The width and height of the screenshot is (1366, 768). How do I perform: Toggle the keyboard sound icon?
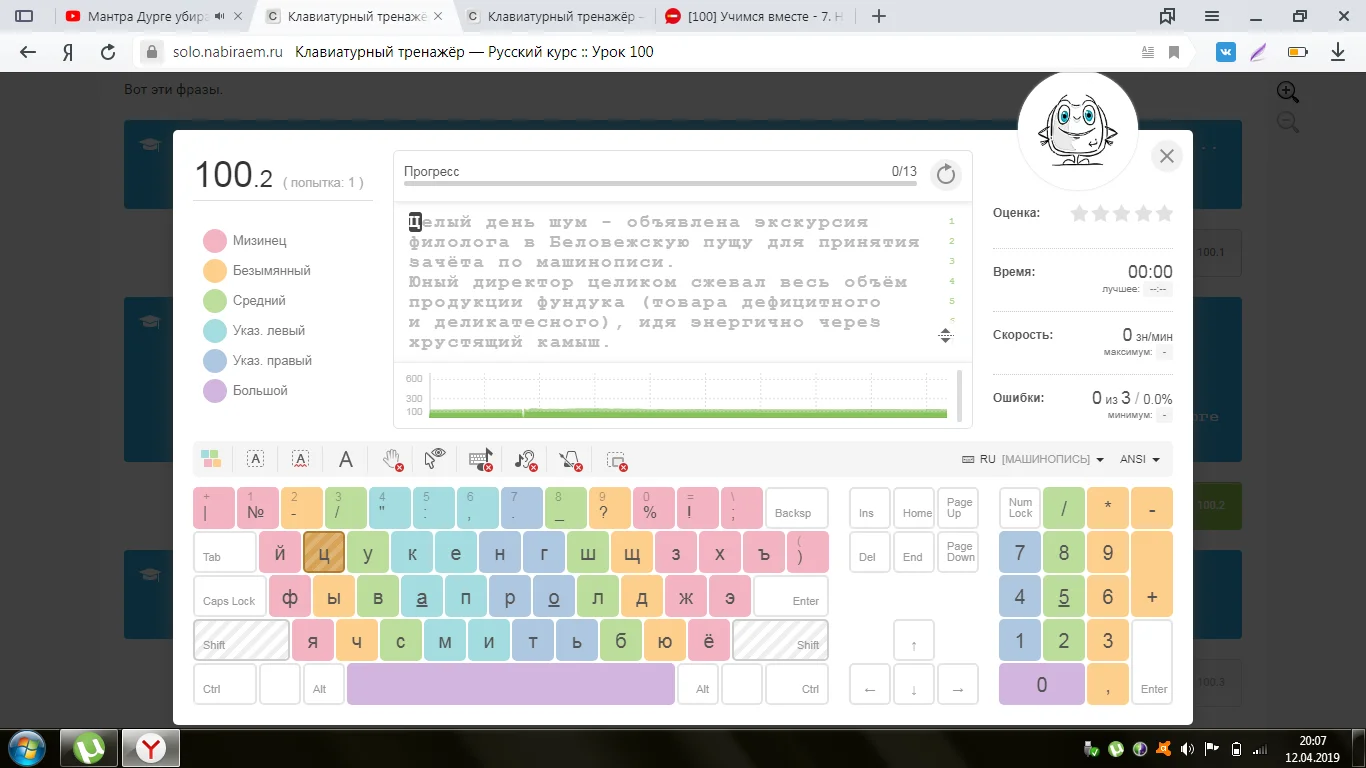click(480, 459)
